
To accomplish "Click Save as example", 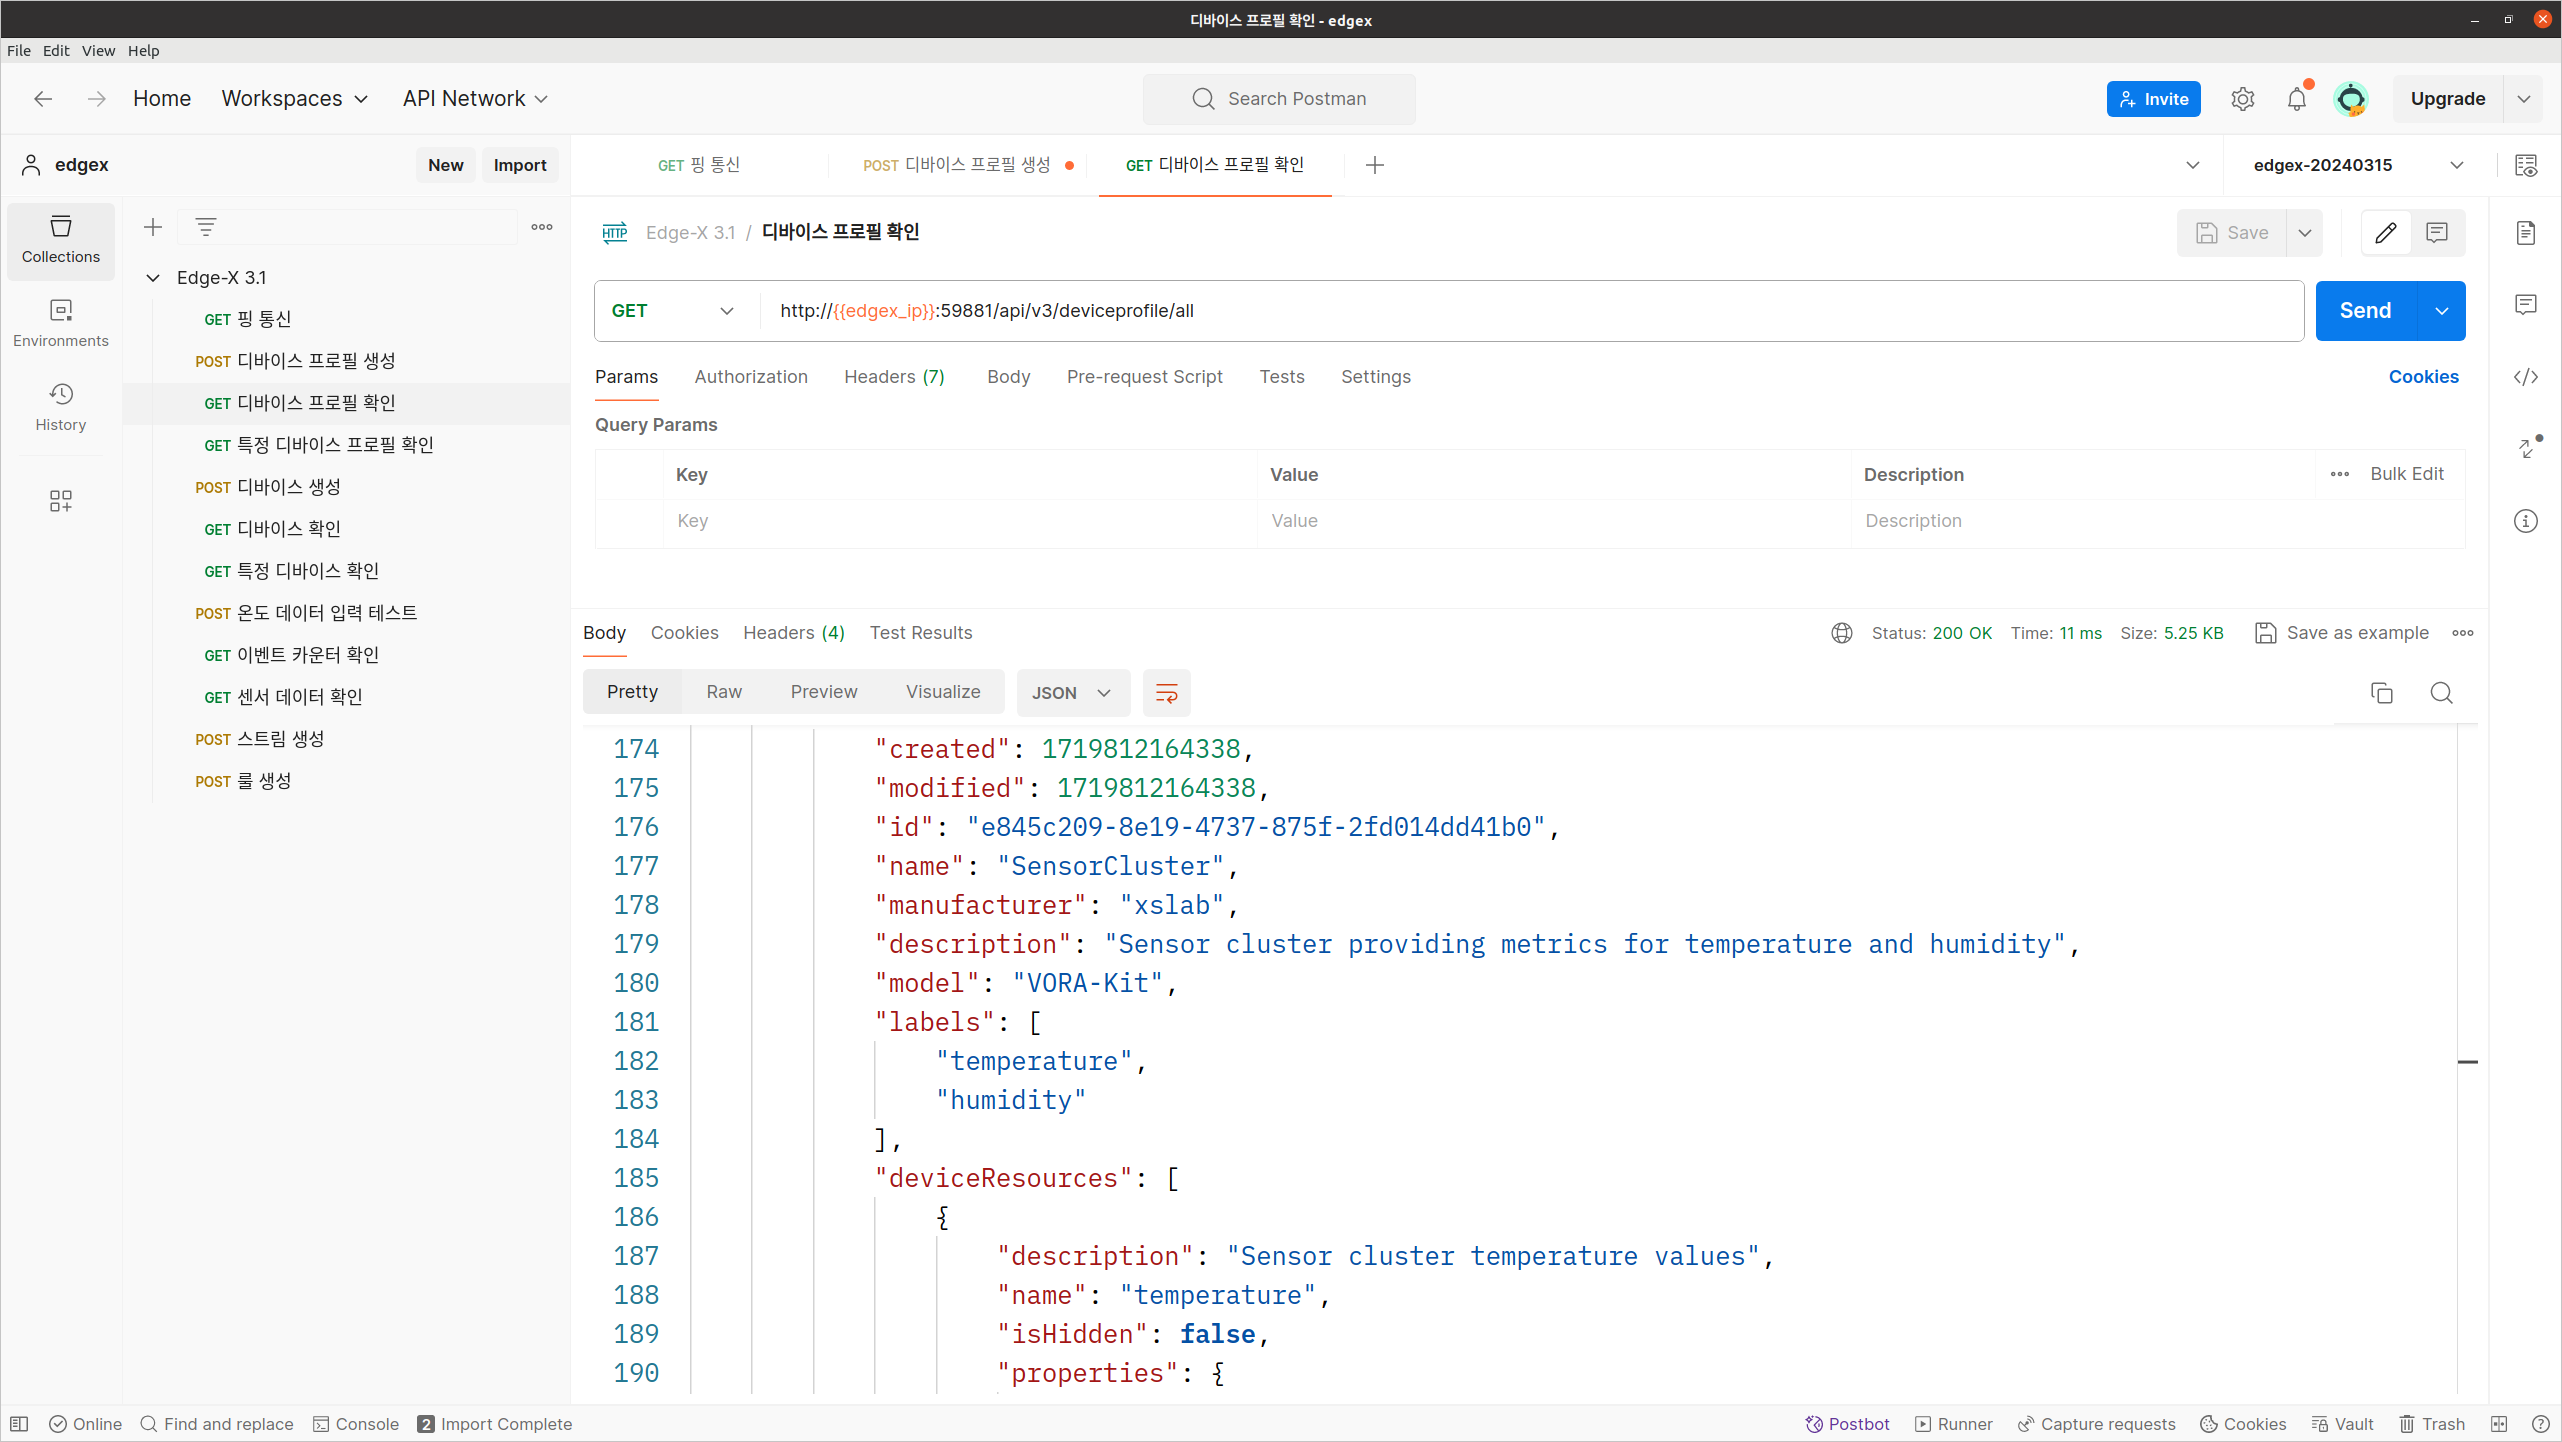I will (2342, 633).
